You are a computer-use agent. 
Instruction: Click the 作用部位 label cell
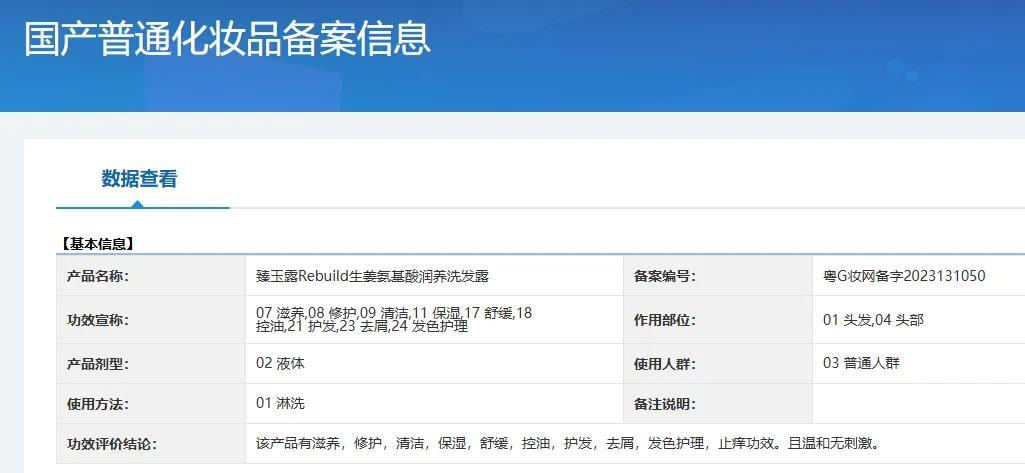point(718,320)
